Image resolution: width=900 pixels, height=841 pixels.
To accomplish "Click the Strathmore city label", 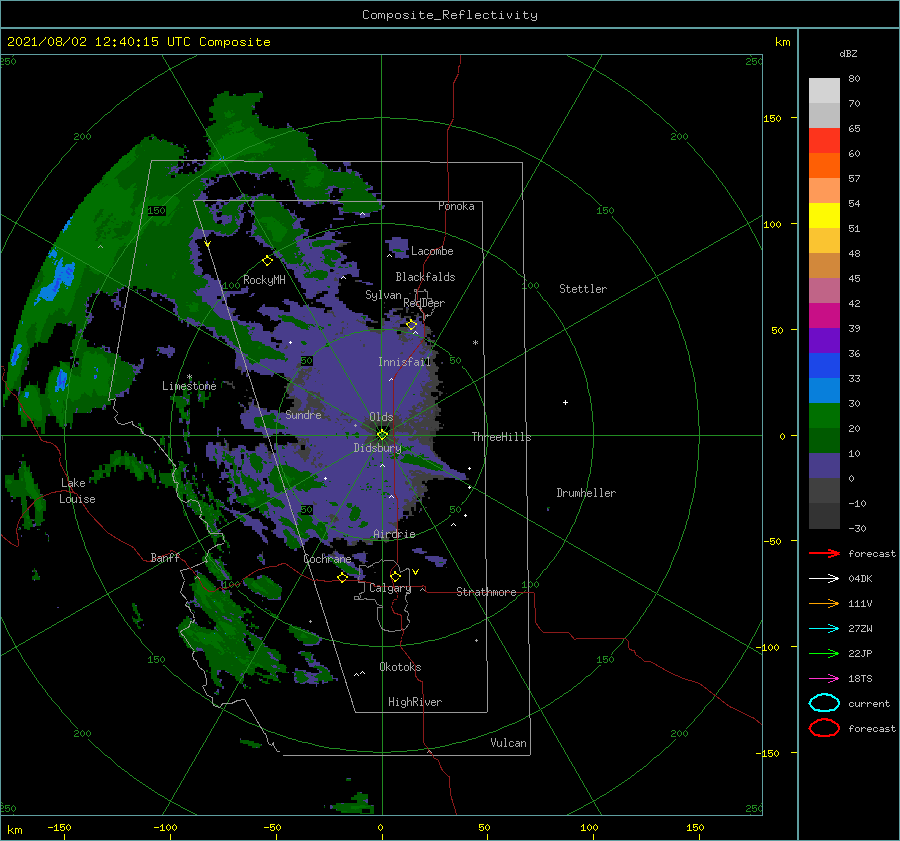I will 486,592.
